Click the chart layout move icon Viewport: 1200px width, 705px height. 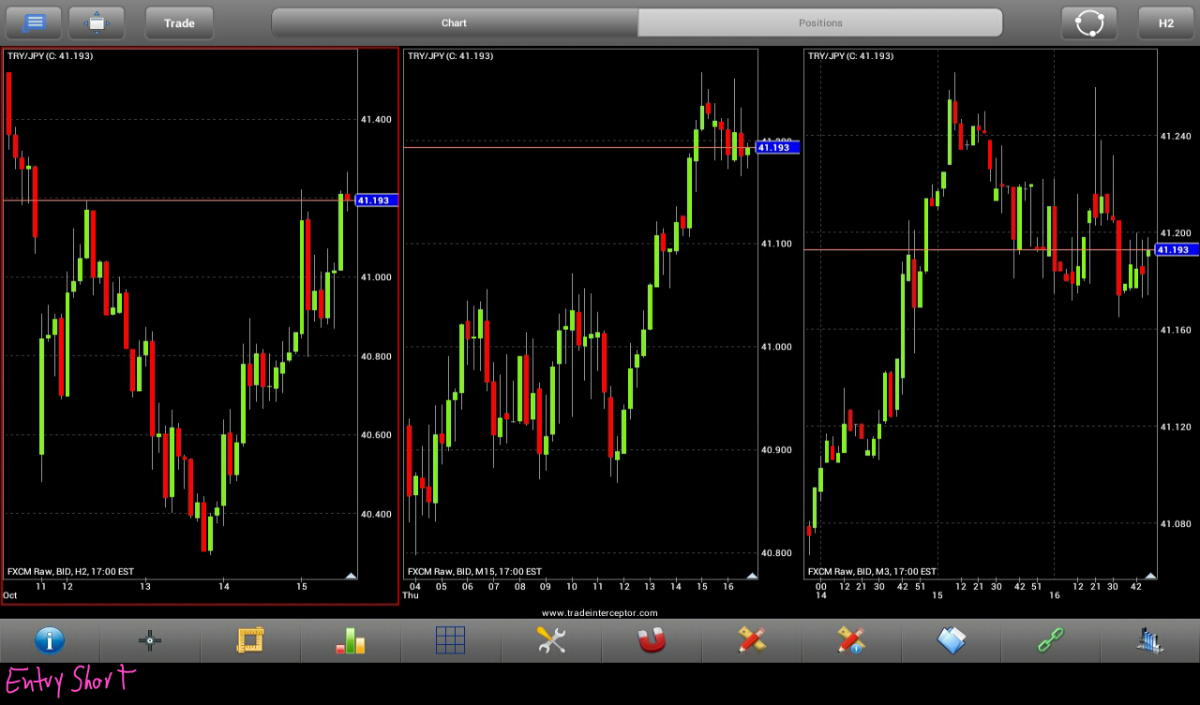coord(96,22)
